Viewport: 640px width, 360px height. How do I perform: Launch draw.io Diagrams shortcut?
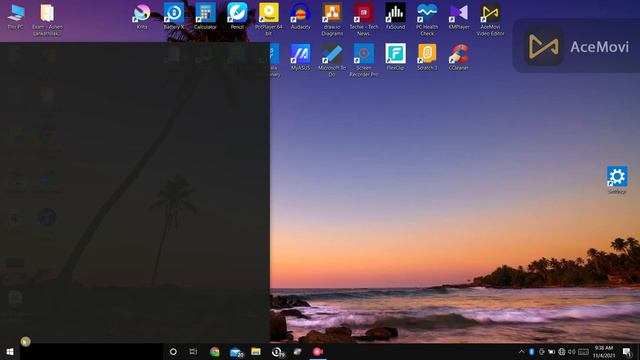pos(332,19)
